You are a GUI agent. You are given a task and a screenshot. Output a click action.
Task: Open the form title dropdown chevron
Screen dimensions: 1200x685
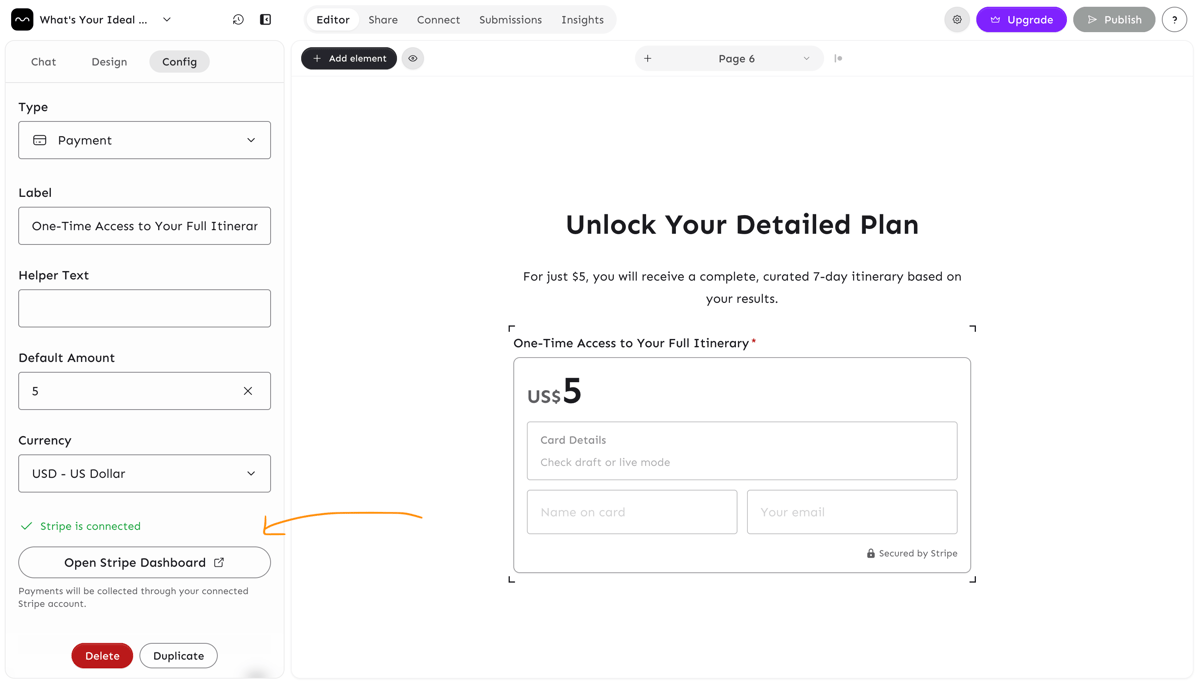click(167, 20)
